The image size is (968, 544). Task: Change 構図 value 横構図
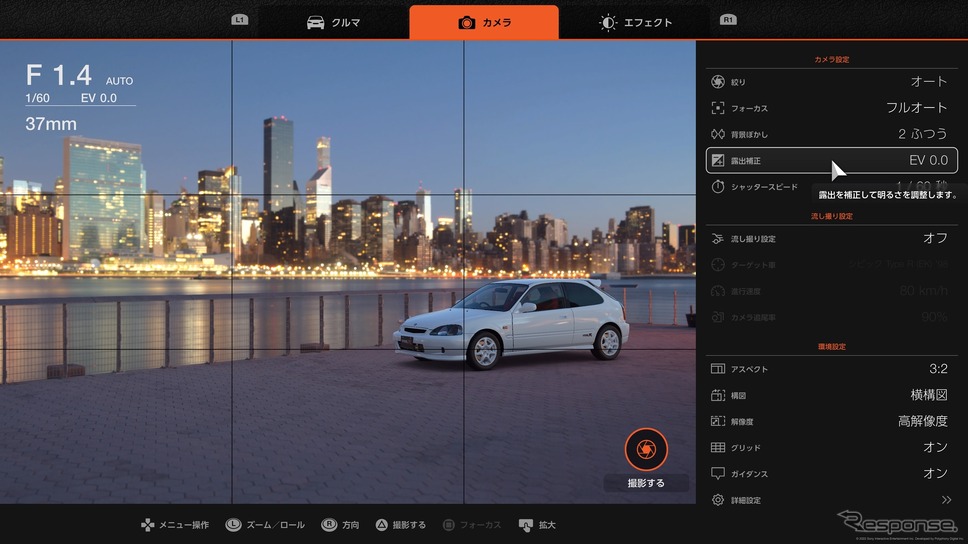tap(929, 395)
